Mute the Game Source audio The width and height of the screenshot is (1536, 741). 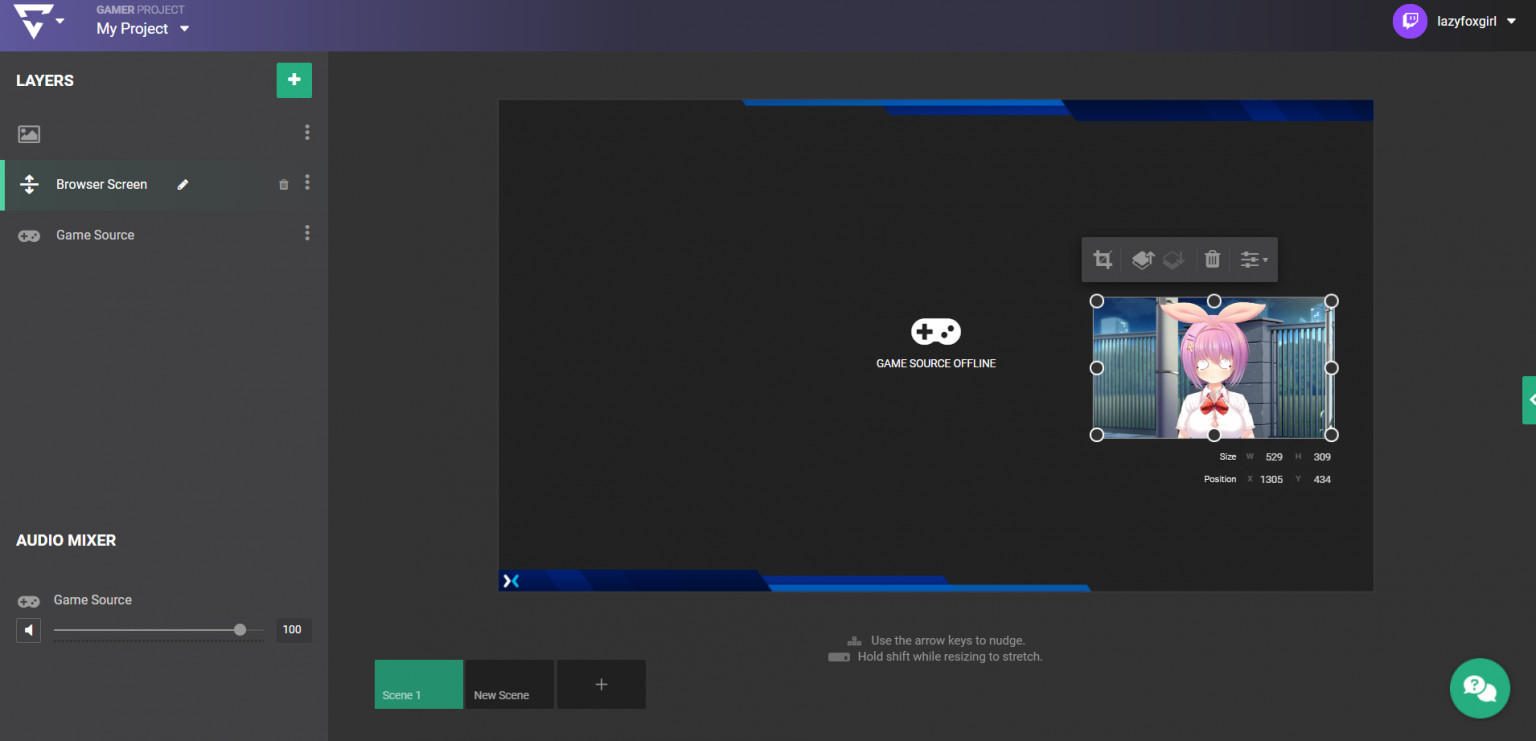(29, 630)
